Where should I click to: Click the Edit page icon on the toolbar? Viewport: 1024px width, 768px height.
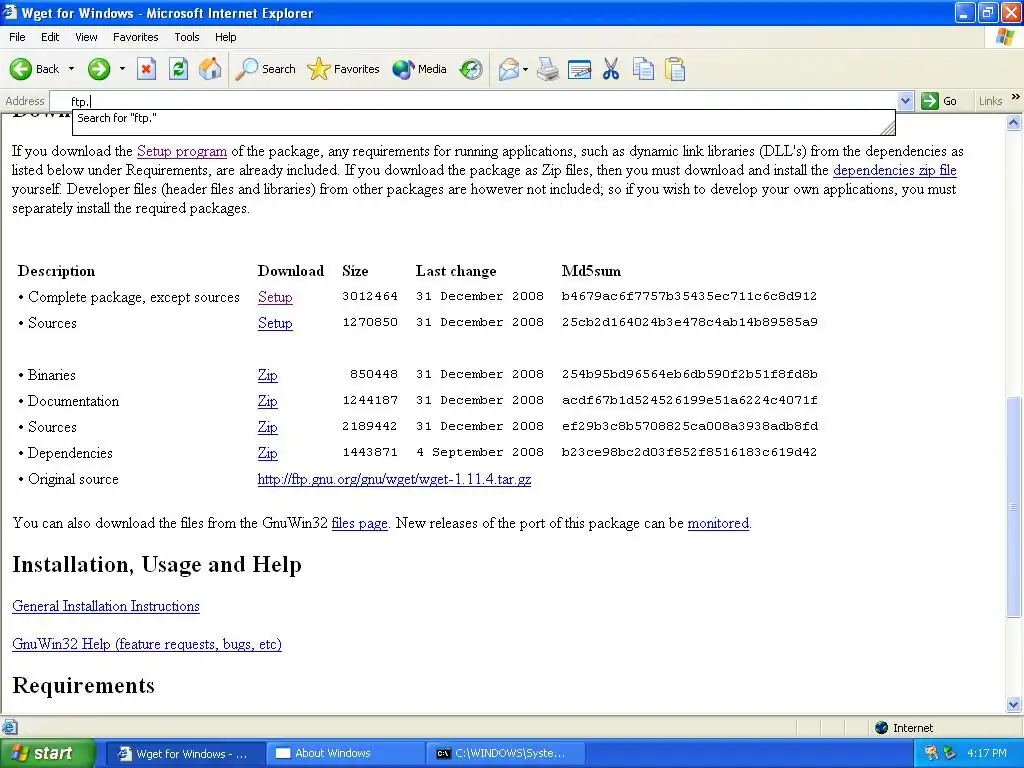579,69
